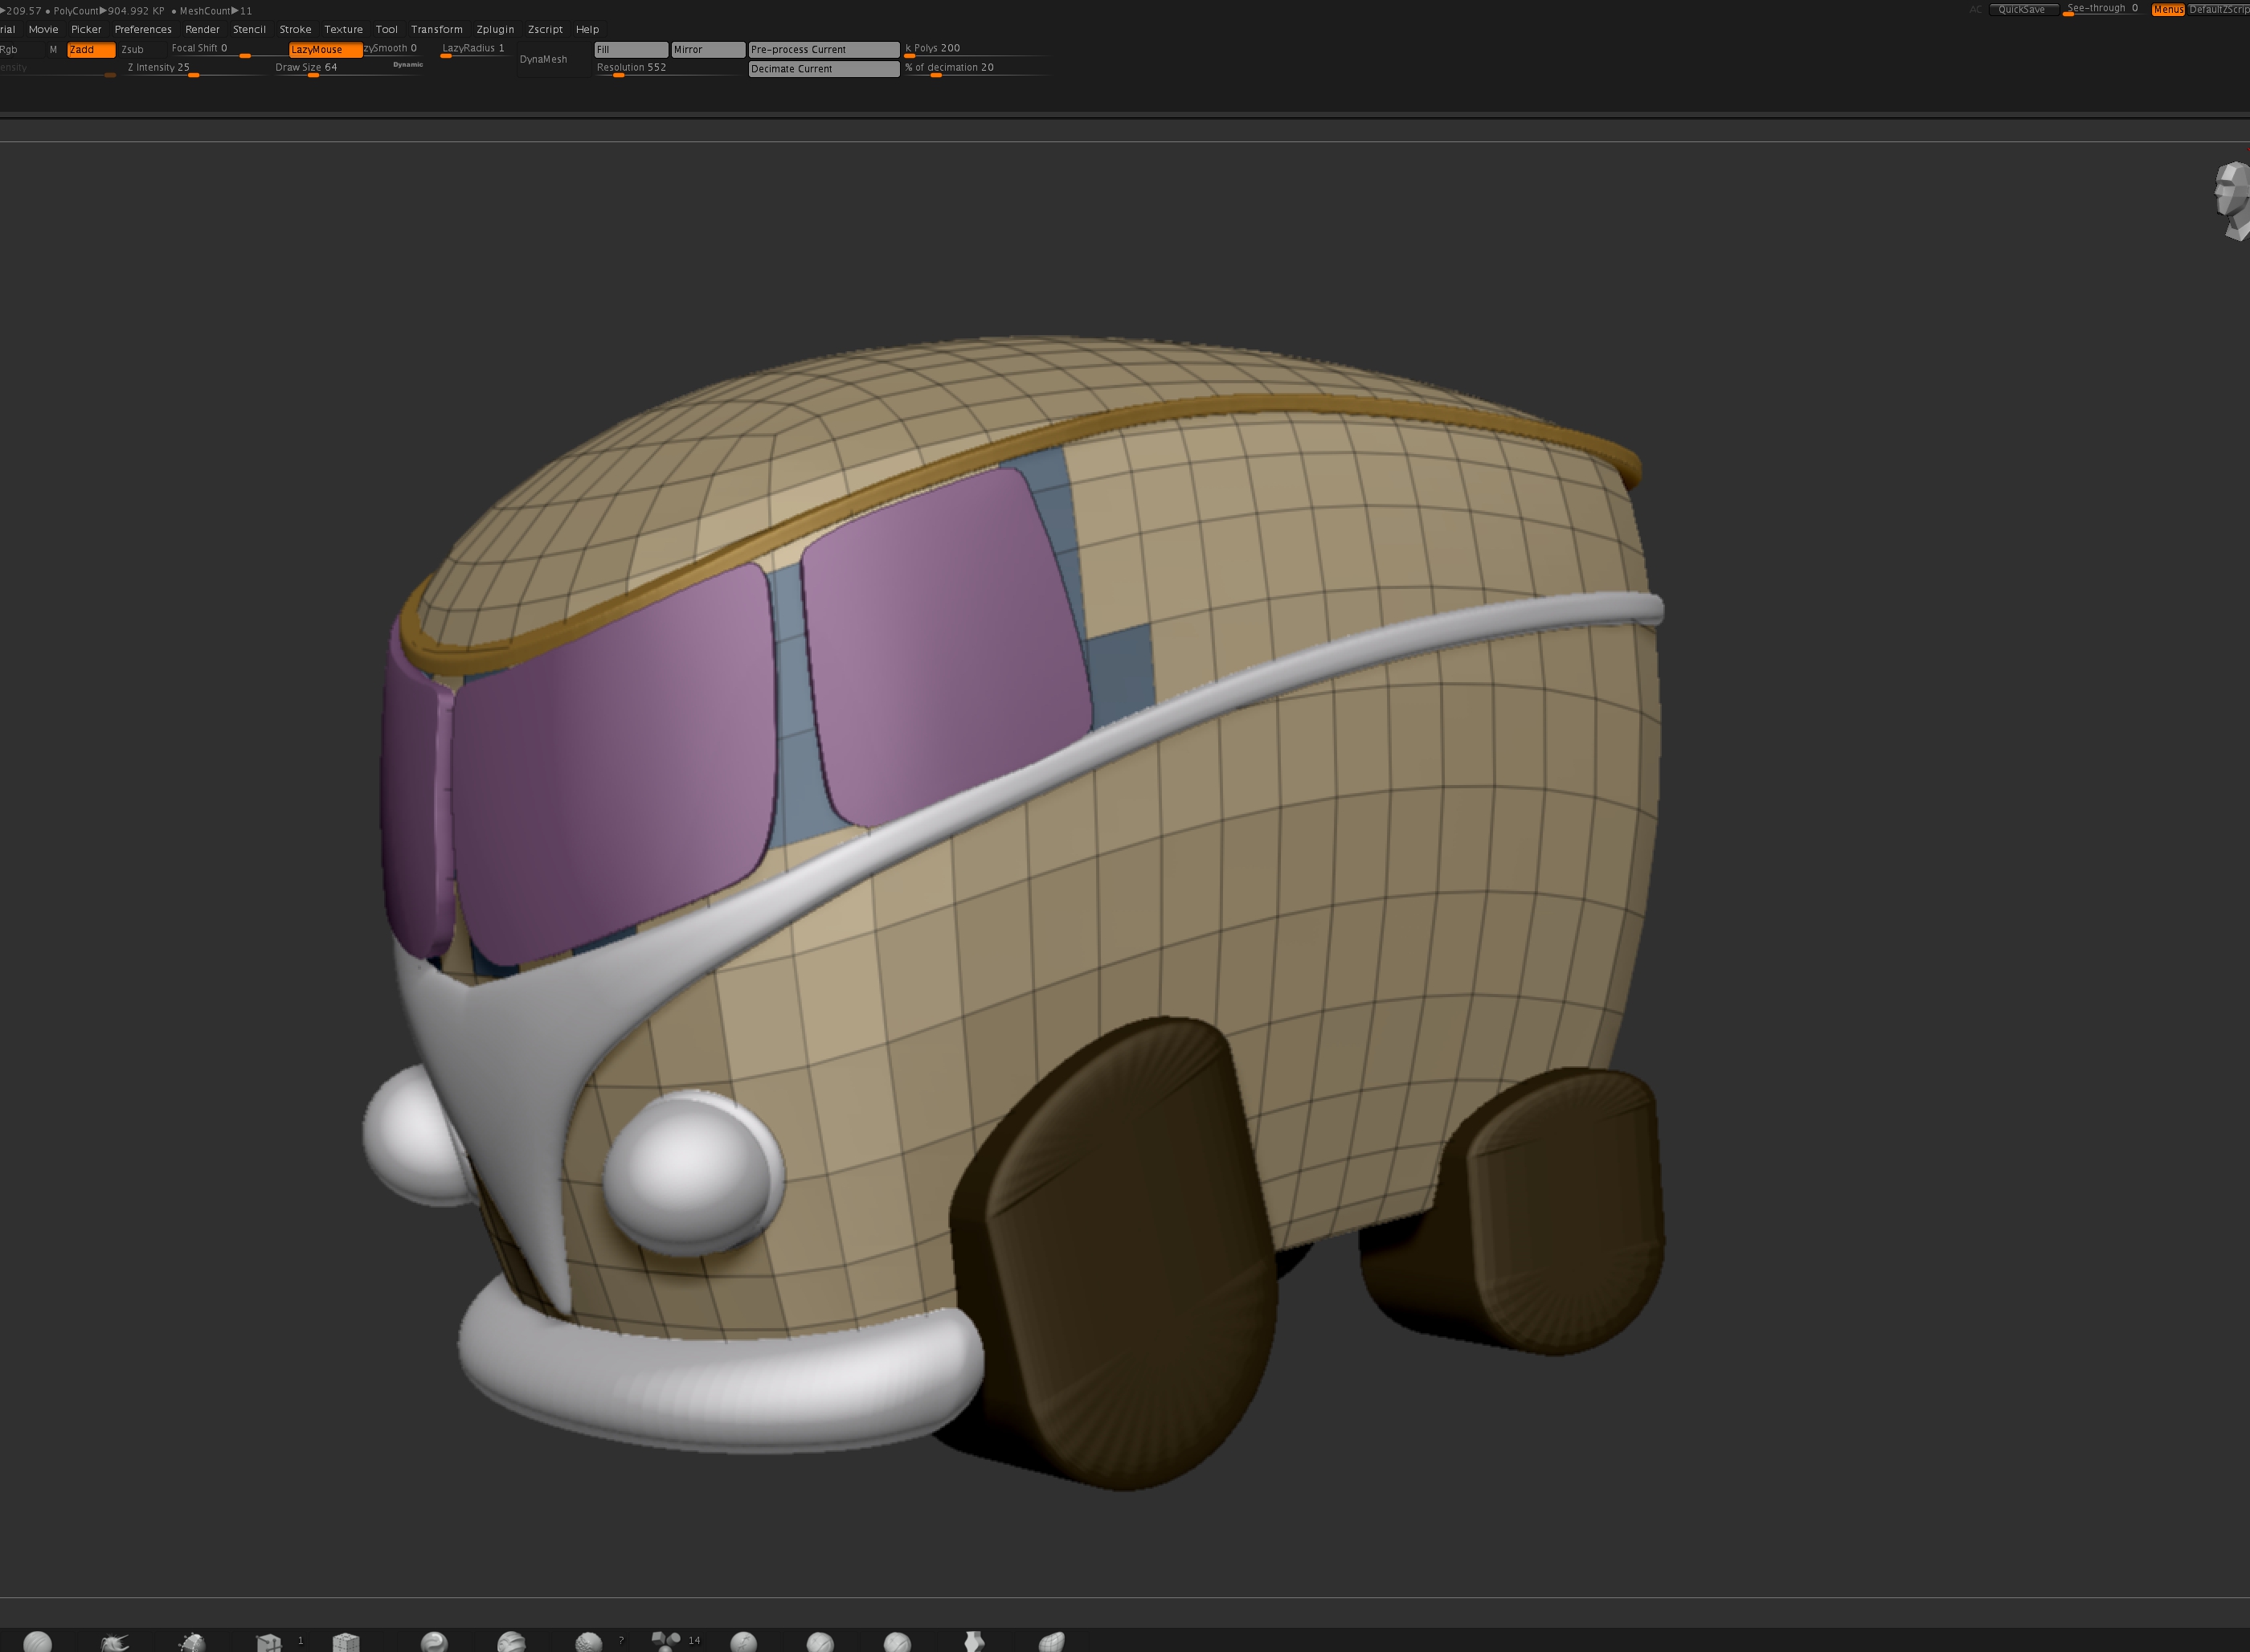The height and width of the screenshot is (1652, 2250).
Task: Select the vase-shaped mesh brush icon
Action: (x=974, y=1642)
